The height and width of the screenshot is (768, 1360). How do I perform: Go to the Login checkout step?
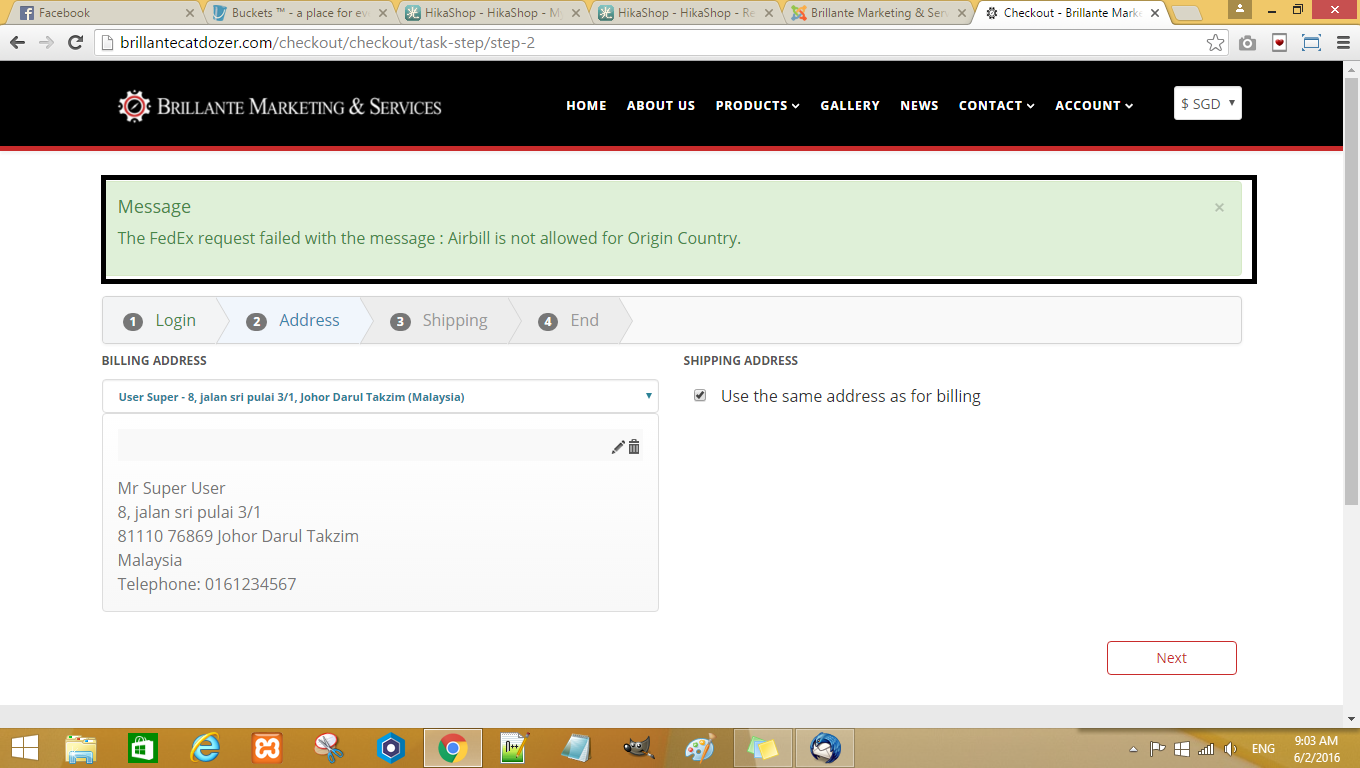[x=160, y=321]
